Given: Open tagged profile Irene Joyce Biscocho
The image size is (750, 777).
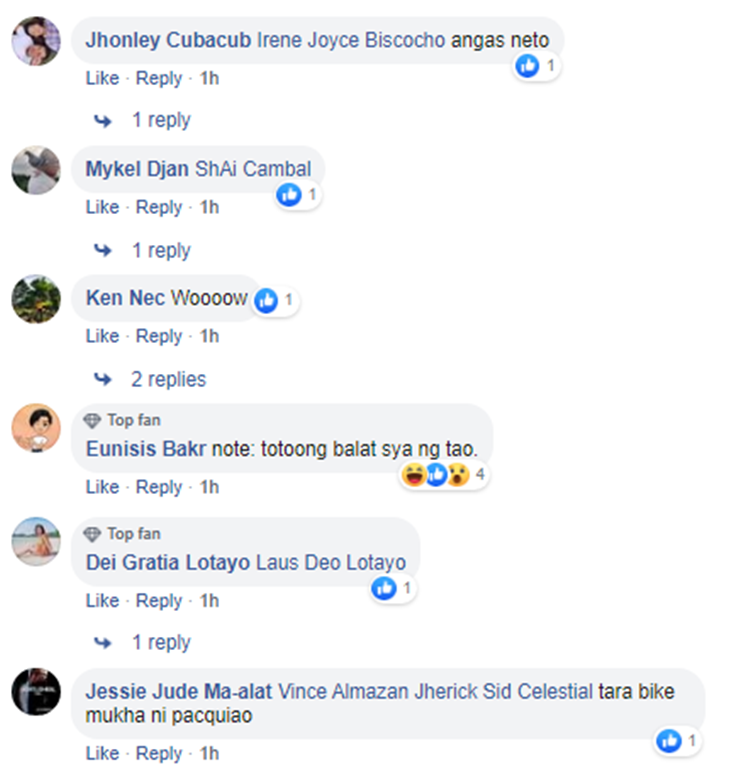Looking at the screenshot, I should point(351,40).
